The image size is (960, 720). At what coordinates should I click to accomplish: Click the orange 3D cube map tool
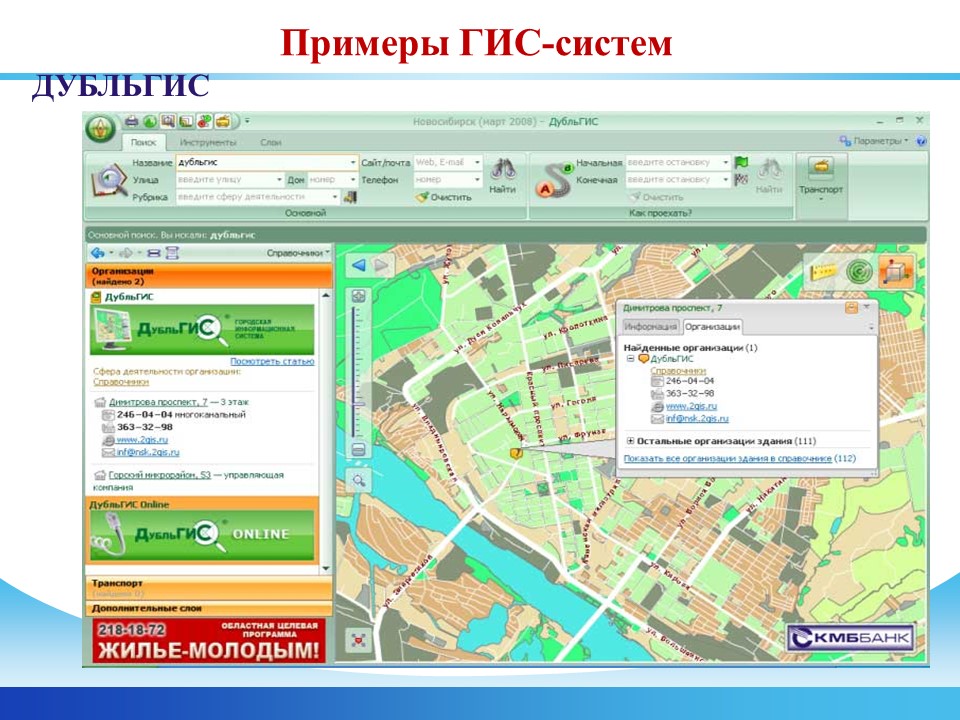pos(894,271)
